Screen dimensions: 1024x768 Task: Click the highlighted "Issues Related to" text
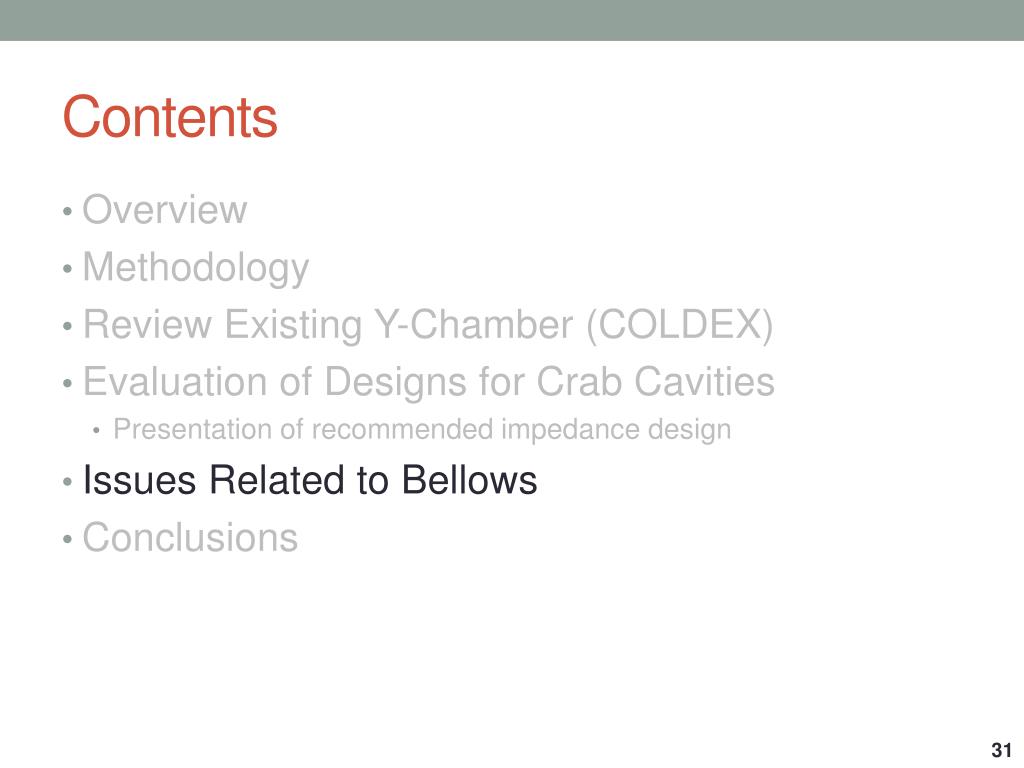(x=236, y=480)
